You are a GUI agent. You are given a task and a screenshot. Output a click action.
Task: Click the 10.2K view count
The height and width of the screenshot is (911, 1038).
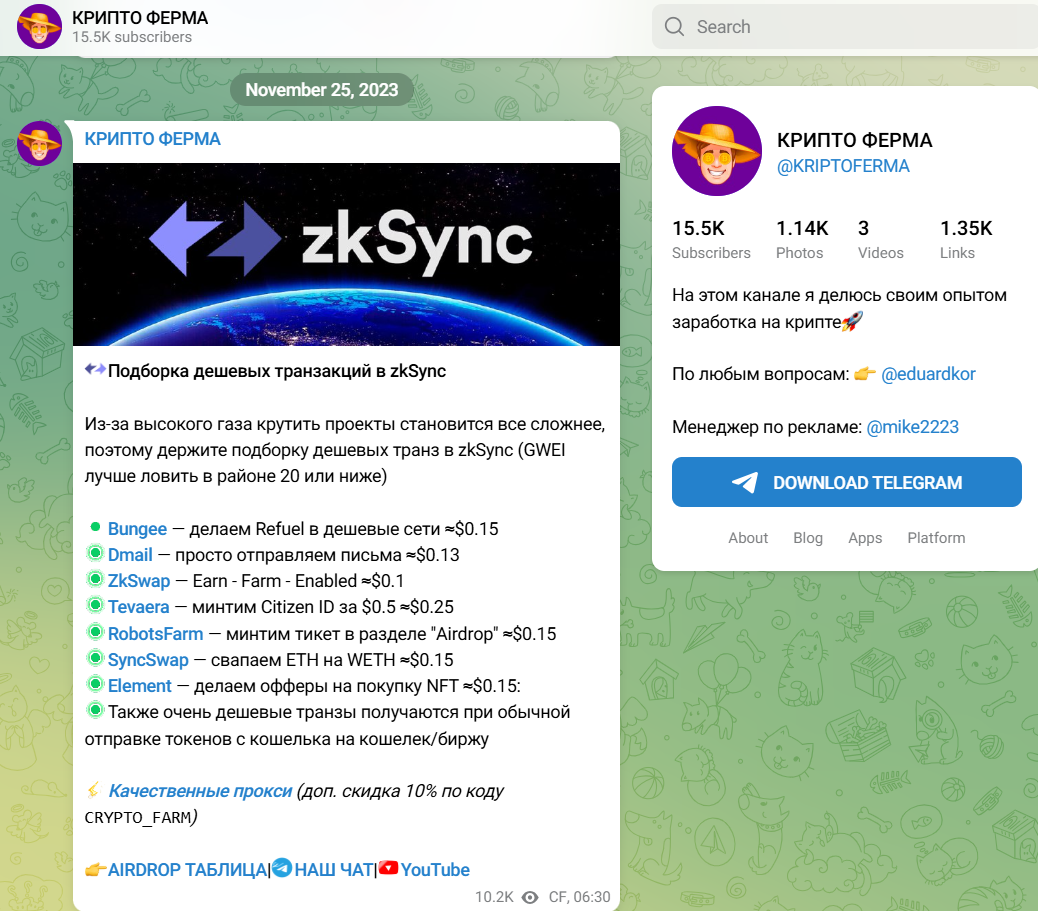tap(494, 897)
